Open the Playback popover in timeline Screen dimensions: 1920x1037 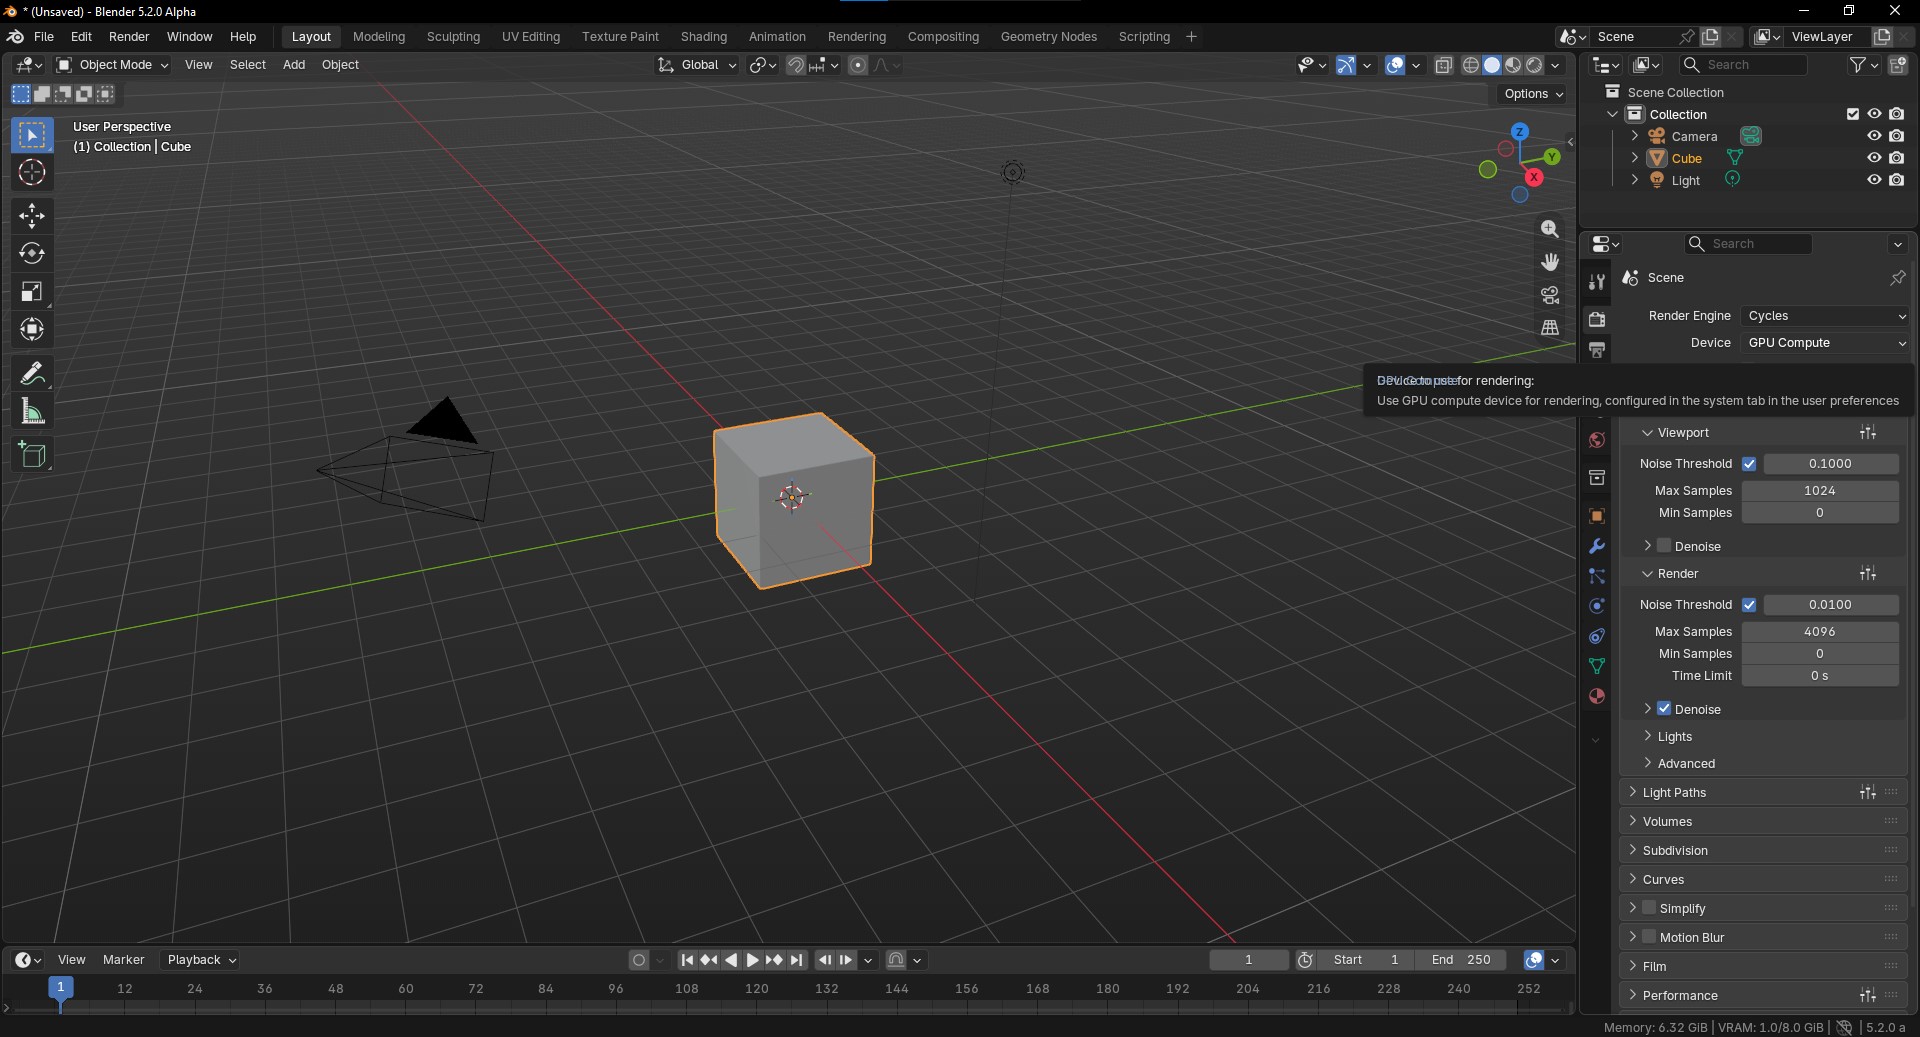(201, 960)
